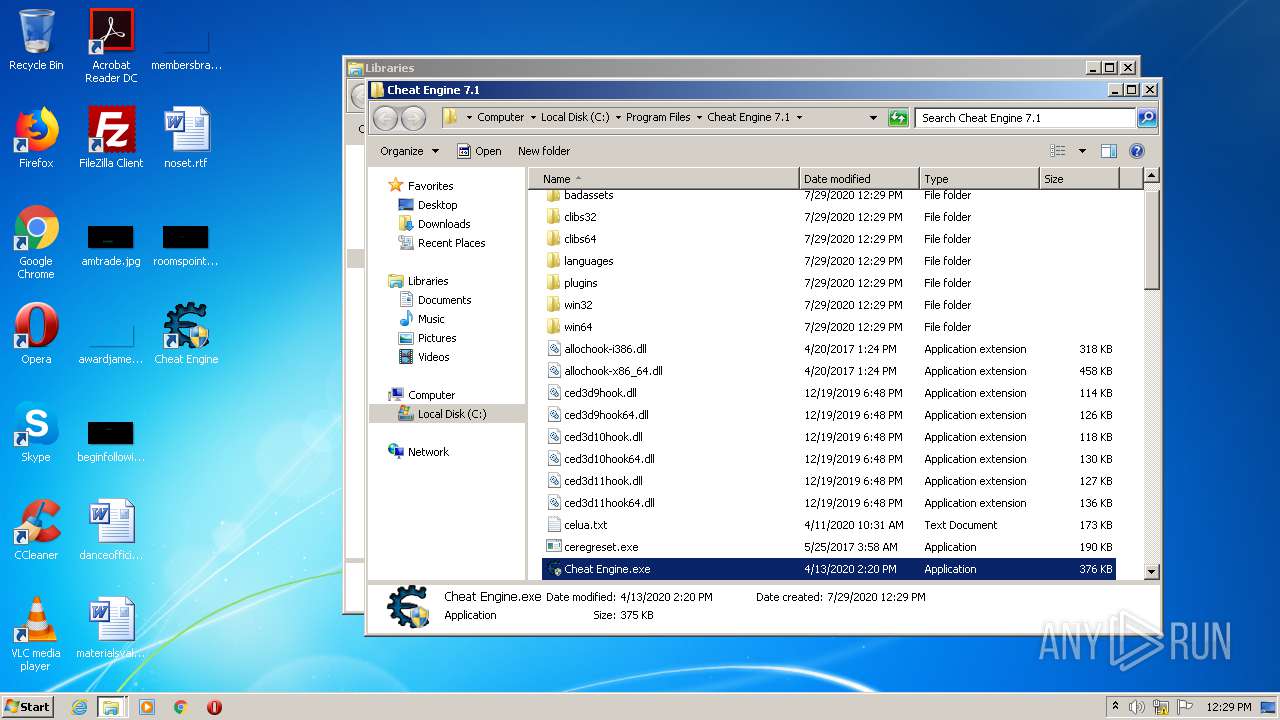
Task: Expand address bar history dropdown
Action: 873,118
